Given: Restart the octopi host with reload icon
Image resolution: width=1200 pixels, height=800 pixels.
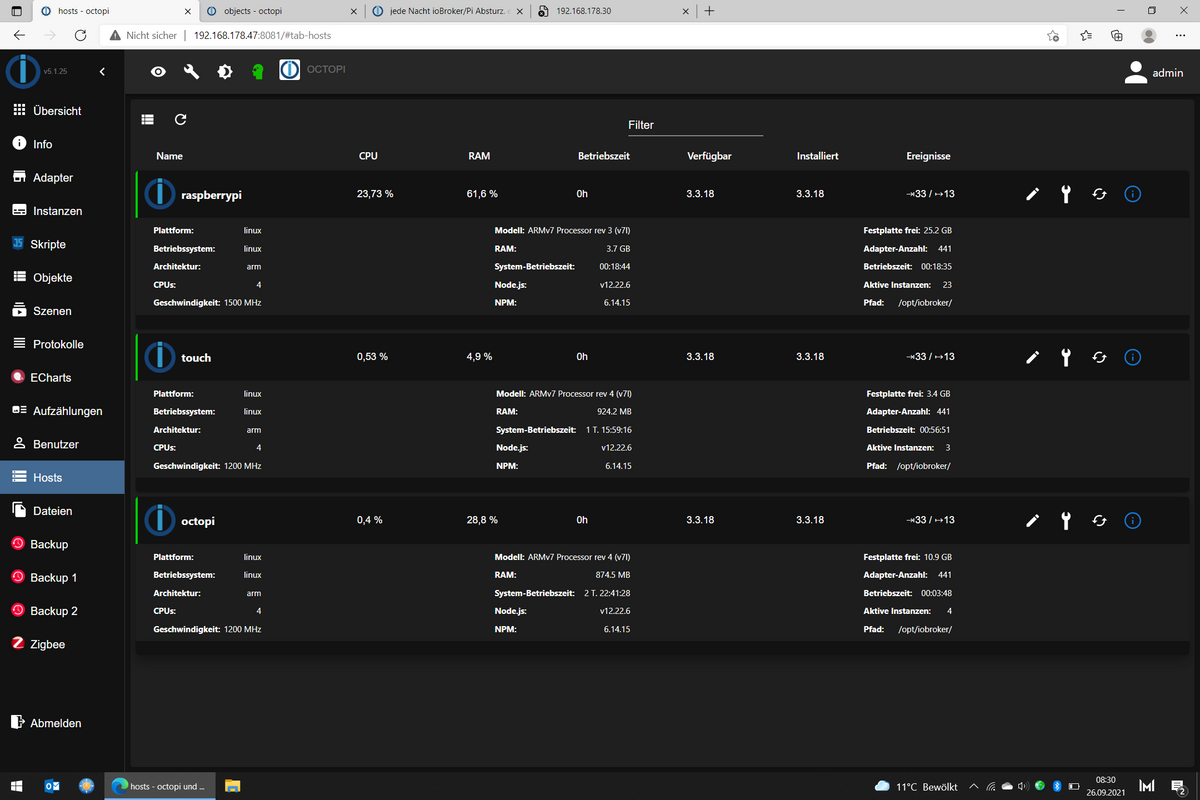Looking at the screenshot, I should click(x=1099, y=520).
